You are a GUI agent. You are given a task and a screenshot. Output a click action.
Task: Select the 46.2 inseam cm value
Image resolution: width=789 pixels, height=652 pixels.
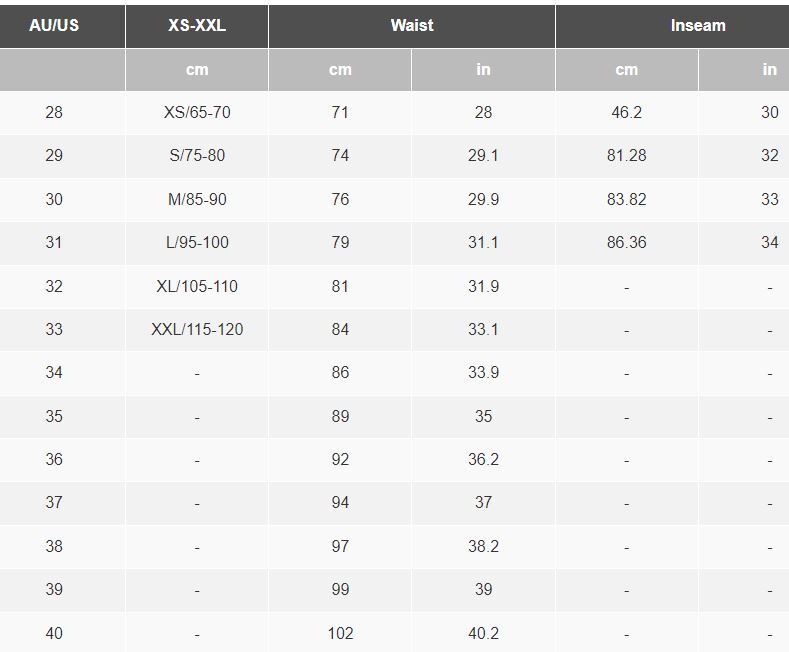pyautogui.click(x=626, y=112)
